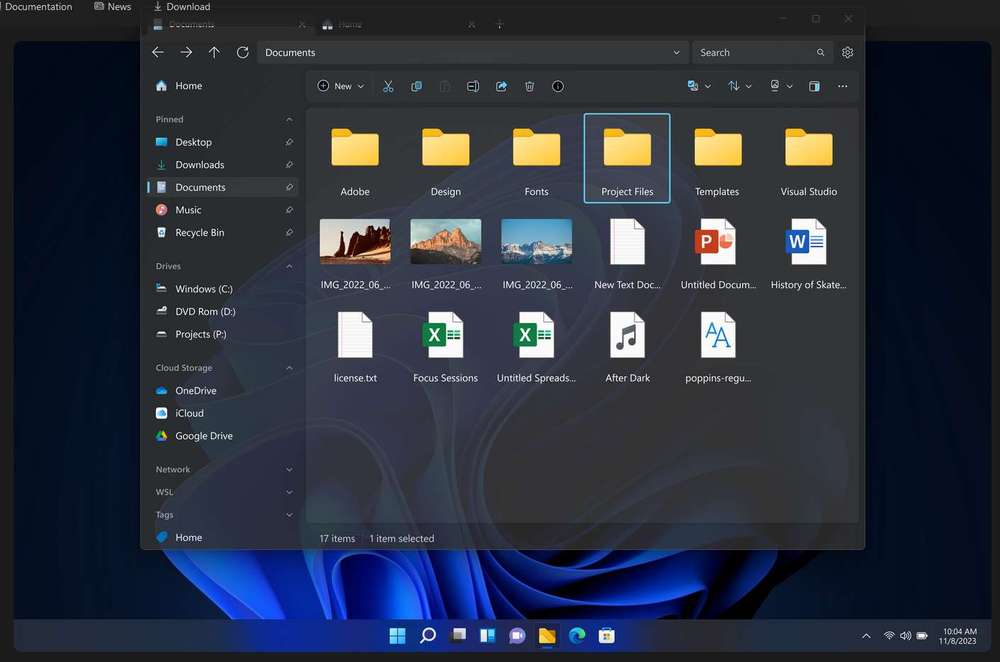Select the Design folder
Viewport: 1000px width, 662px height.
point(446,158)
